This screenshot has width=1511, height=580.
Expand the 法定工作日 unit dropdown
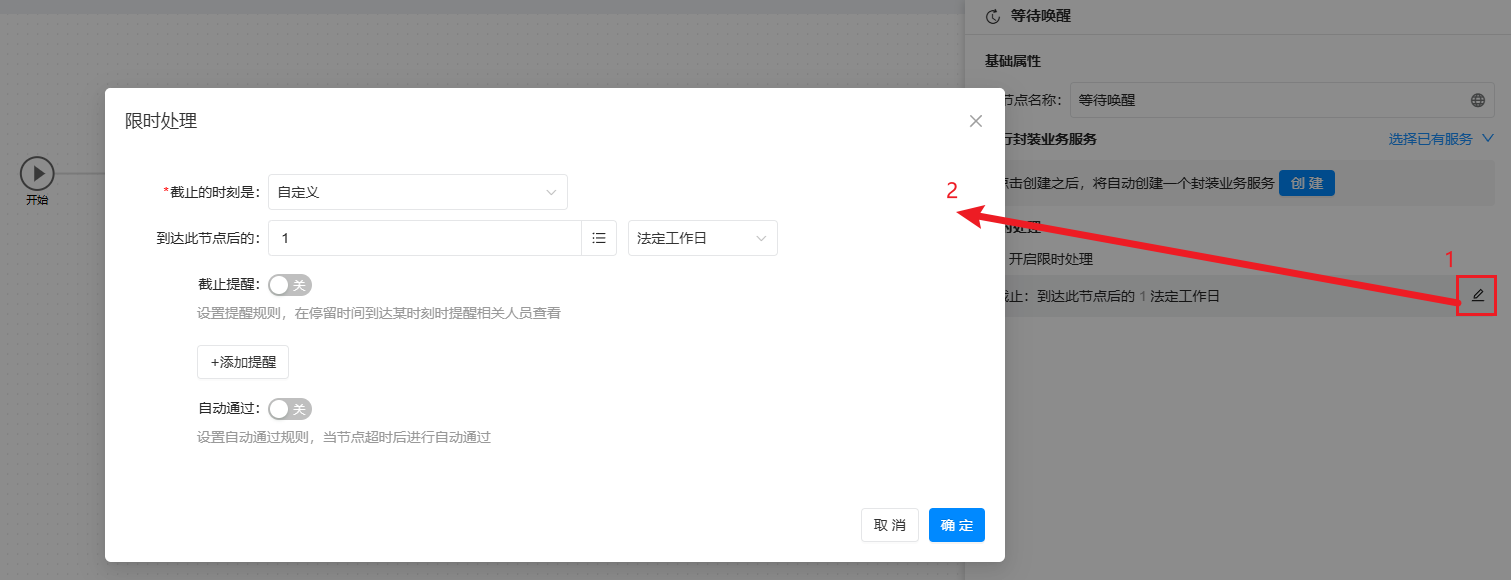click(702, 238)
